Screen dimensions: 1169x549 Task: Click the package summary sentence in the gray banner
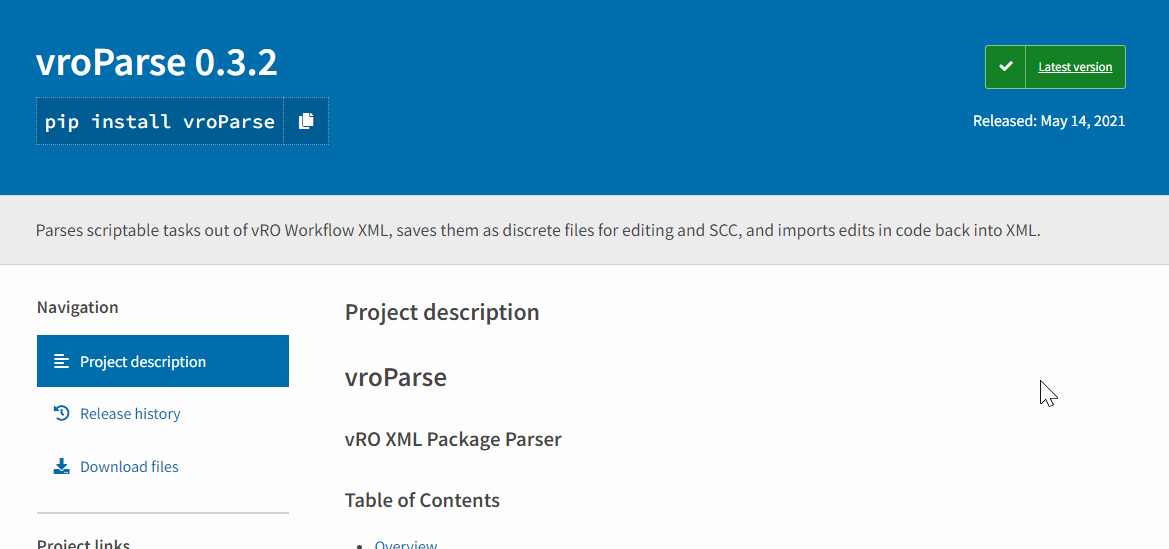pyautogui.click(x=538, y=230)
